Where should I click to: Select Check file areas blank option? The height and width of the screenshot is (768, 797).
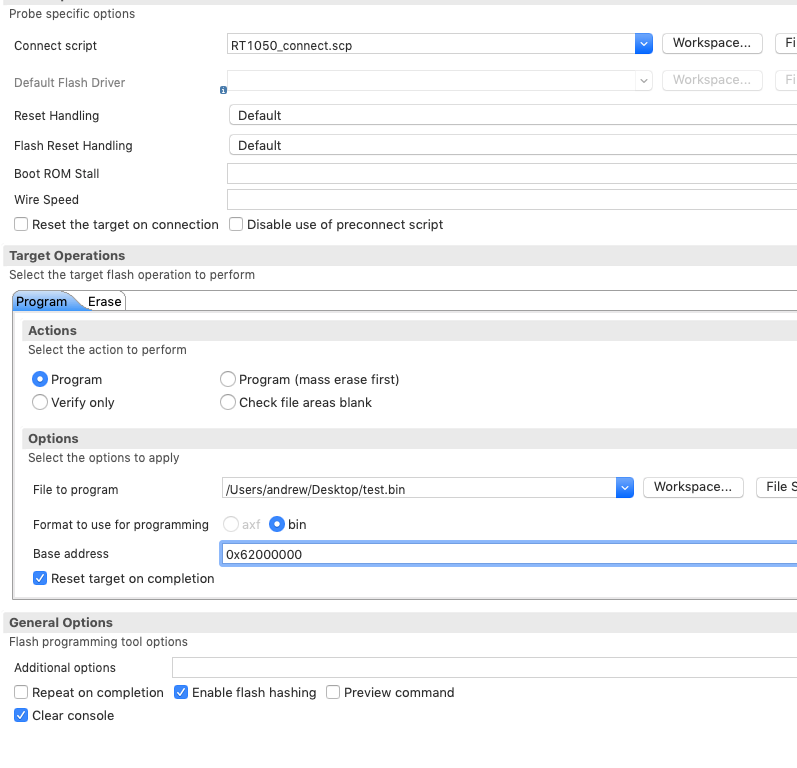point(228,402)
